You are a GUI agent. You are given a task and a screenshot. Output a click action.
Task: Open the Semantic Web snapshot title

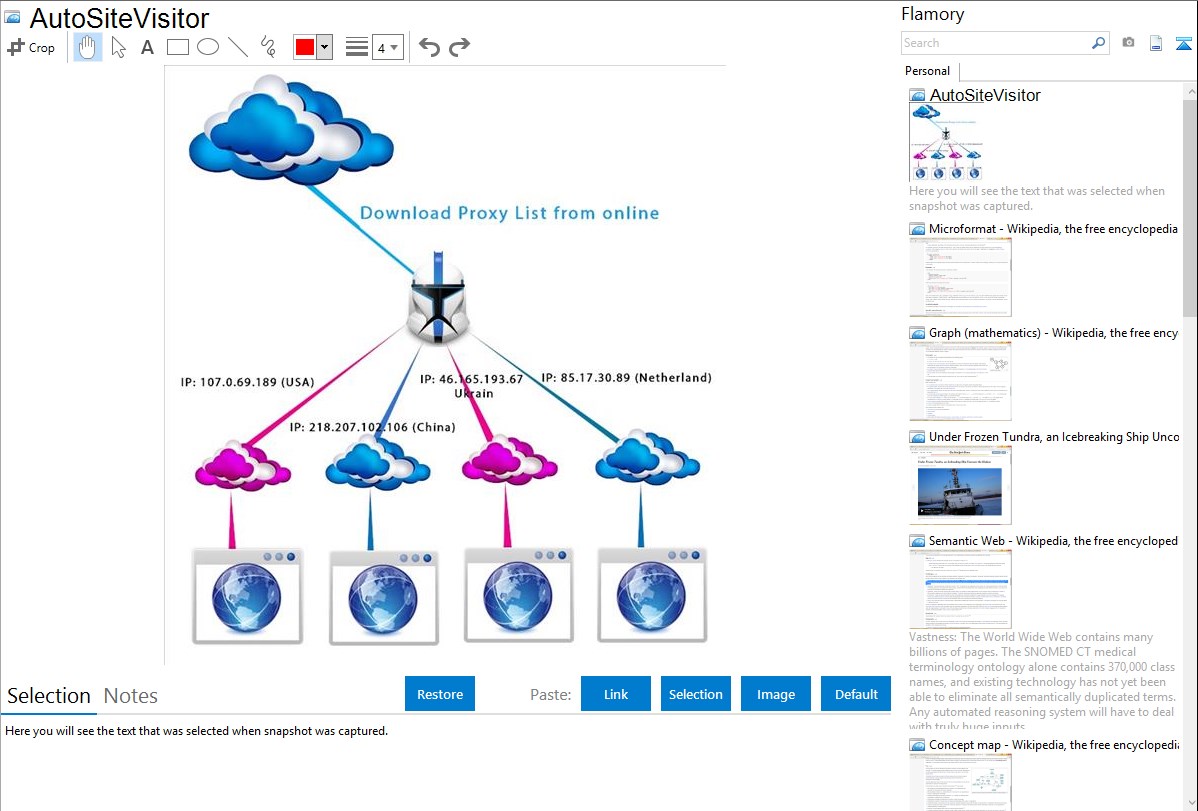click(x=1053, y=540)
